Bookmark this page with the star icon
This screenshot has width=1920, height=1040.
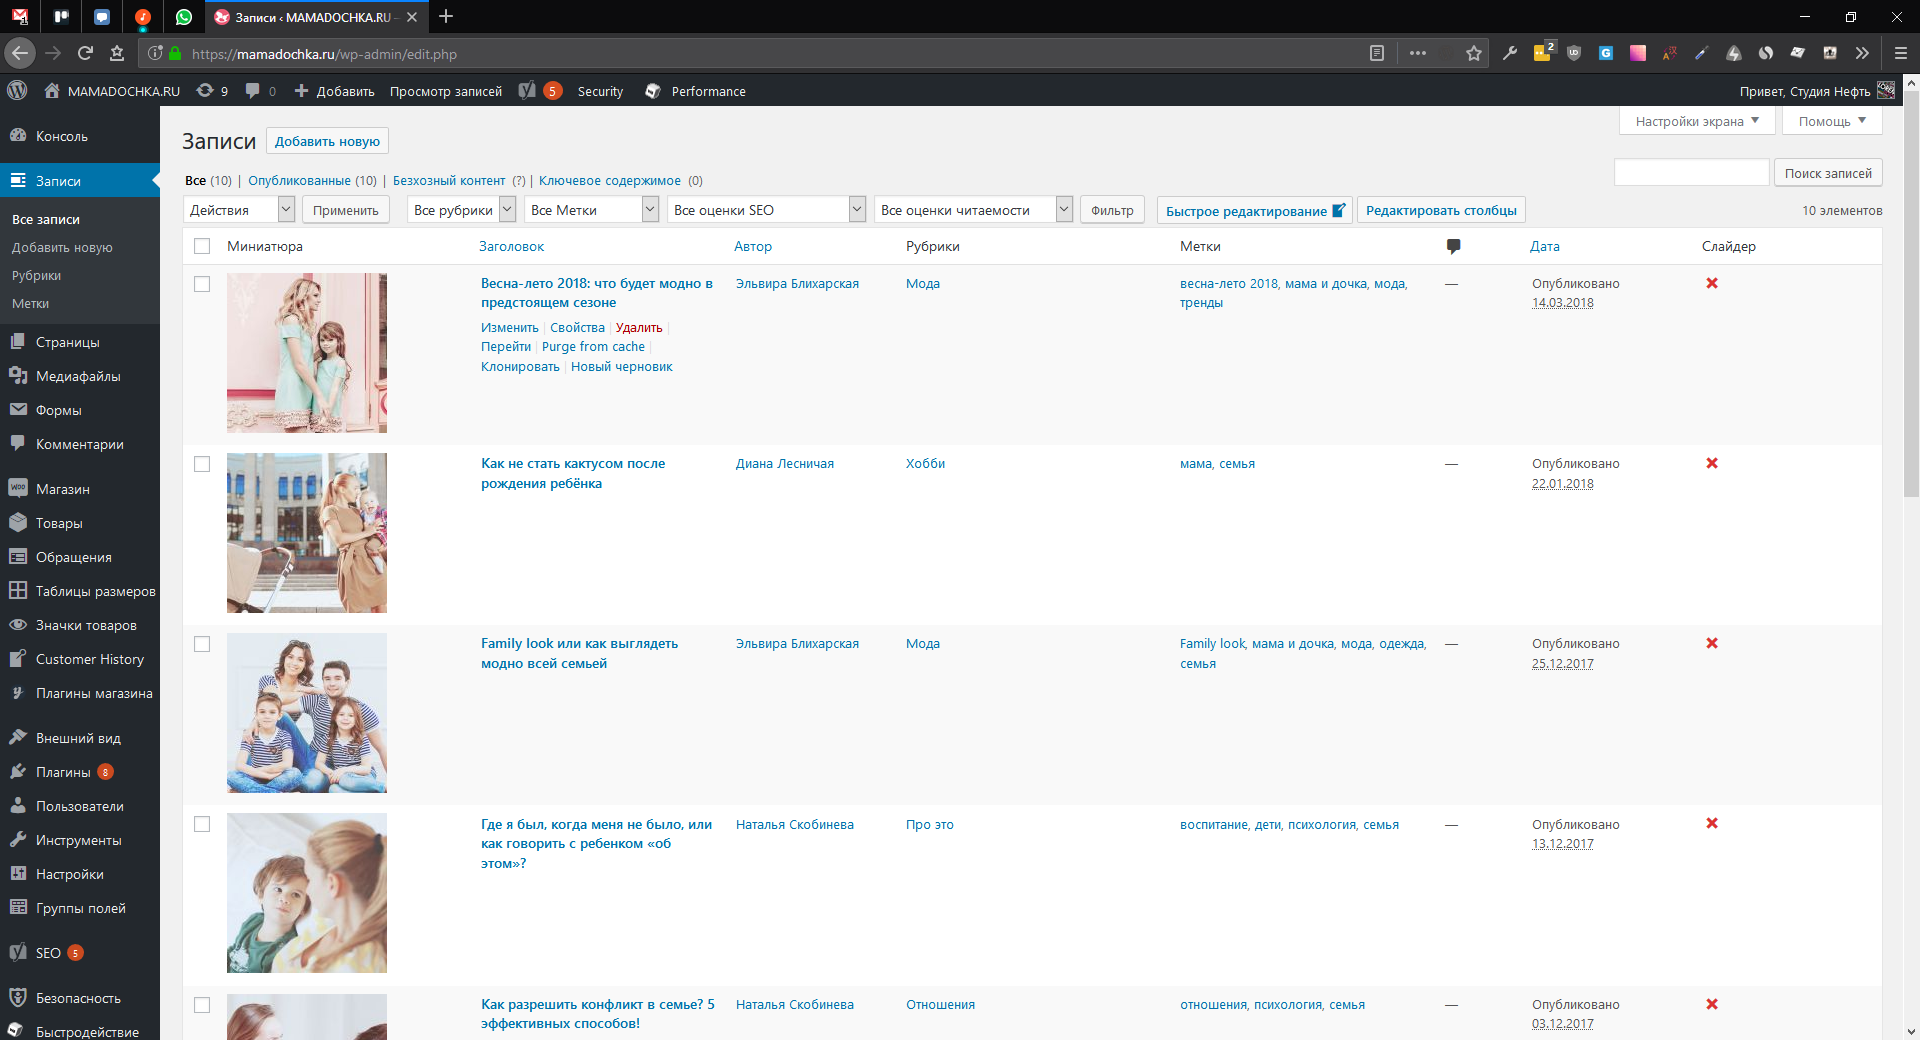[1473, 54]
